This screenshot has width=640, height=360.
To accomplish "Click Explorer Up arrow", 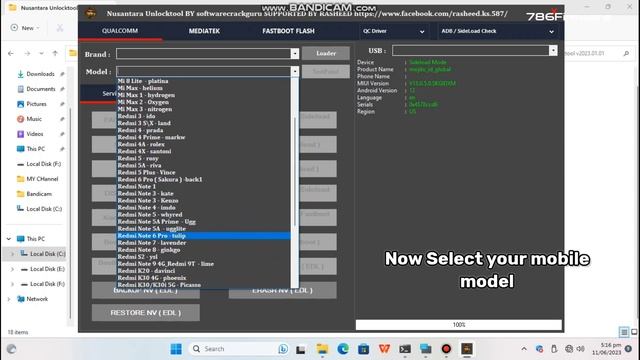I will click(55, 53).
